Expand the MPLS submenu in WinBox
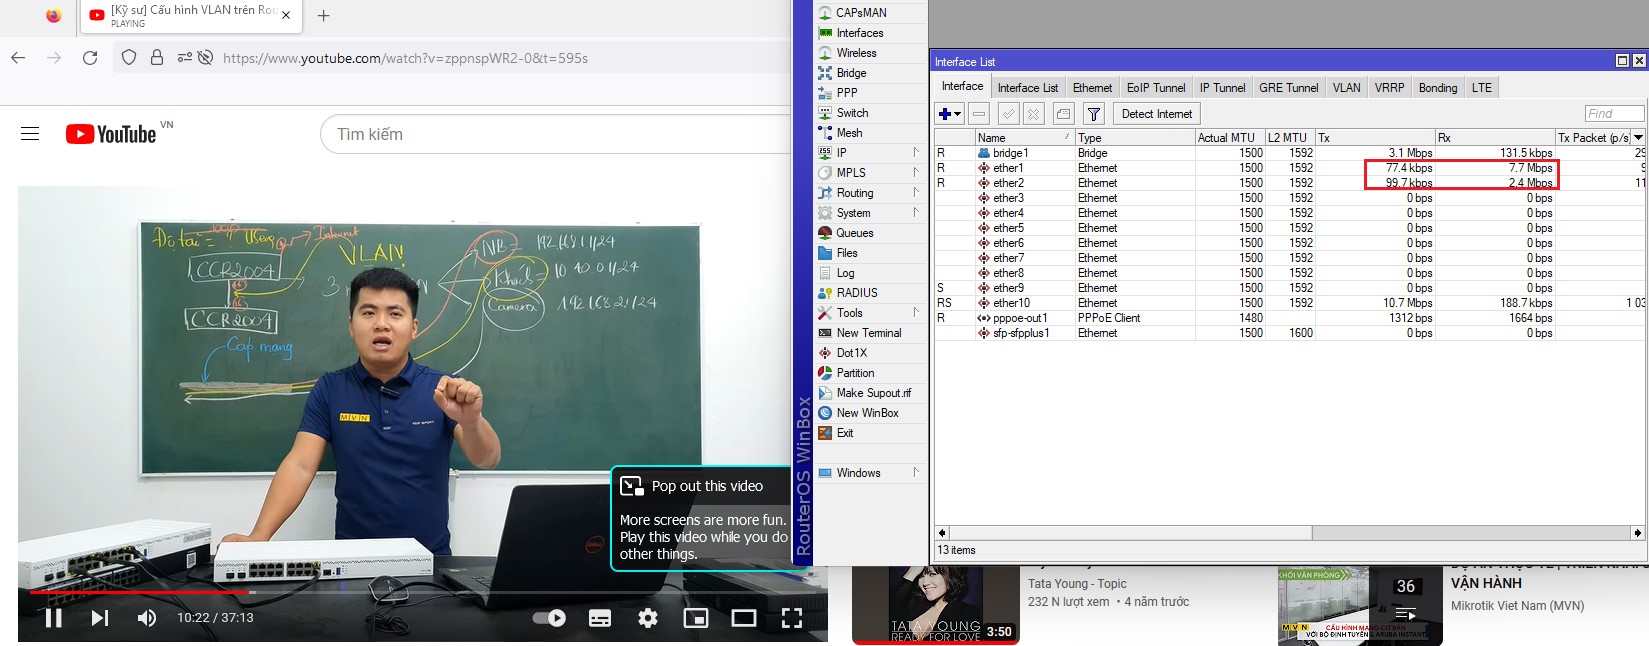 (916, 173)
